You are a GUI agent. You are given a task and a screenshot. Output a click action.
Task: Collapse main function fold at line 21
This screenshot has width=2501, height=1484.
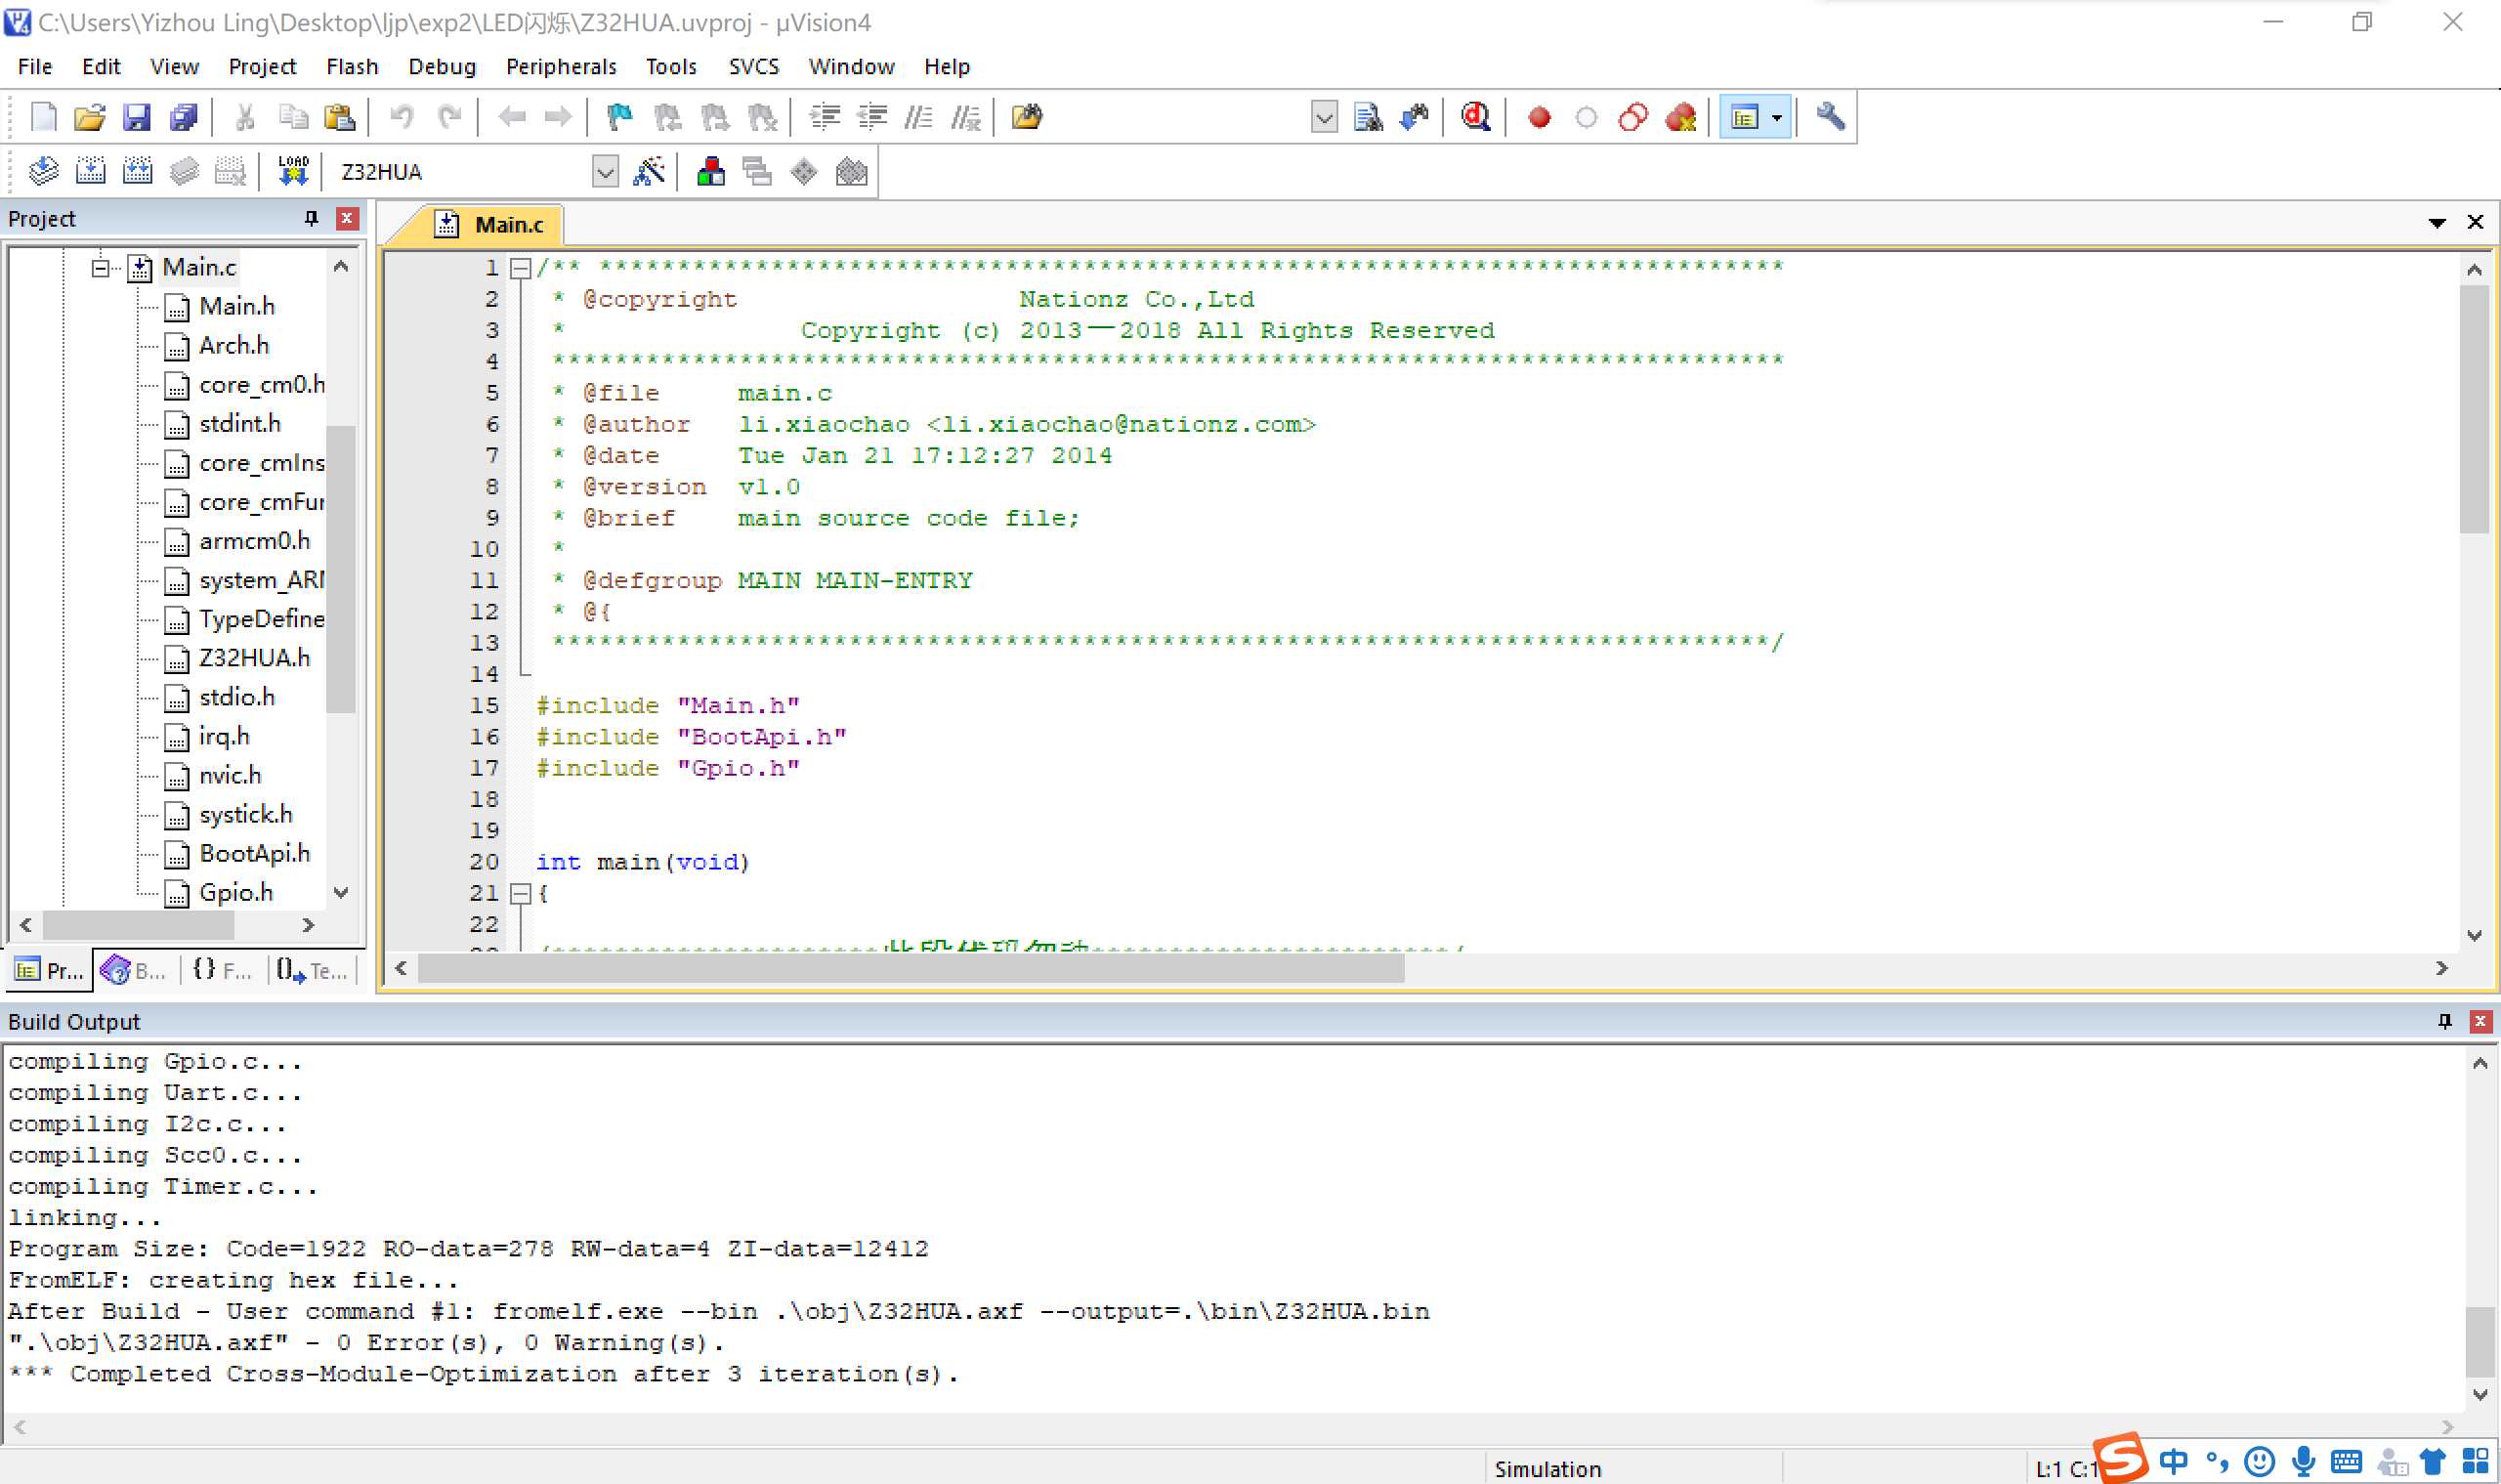[520, 894]
